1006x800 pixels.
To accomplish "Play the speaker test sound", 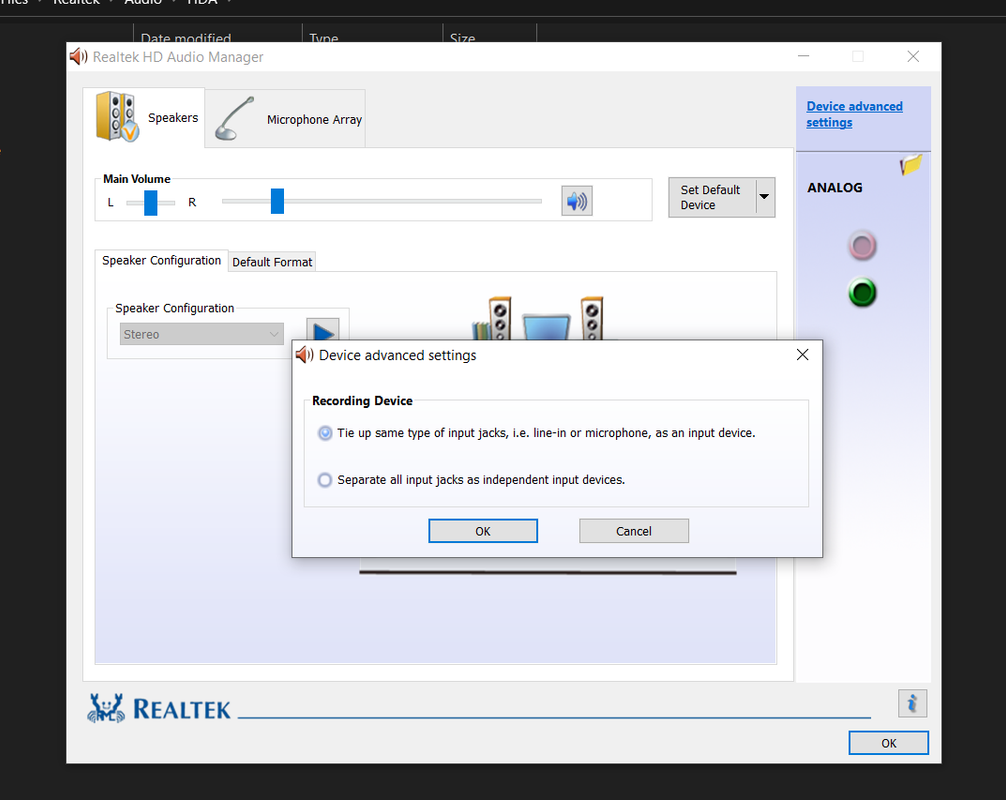I will coord(323,330).
